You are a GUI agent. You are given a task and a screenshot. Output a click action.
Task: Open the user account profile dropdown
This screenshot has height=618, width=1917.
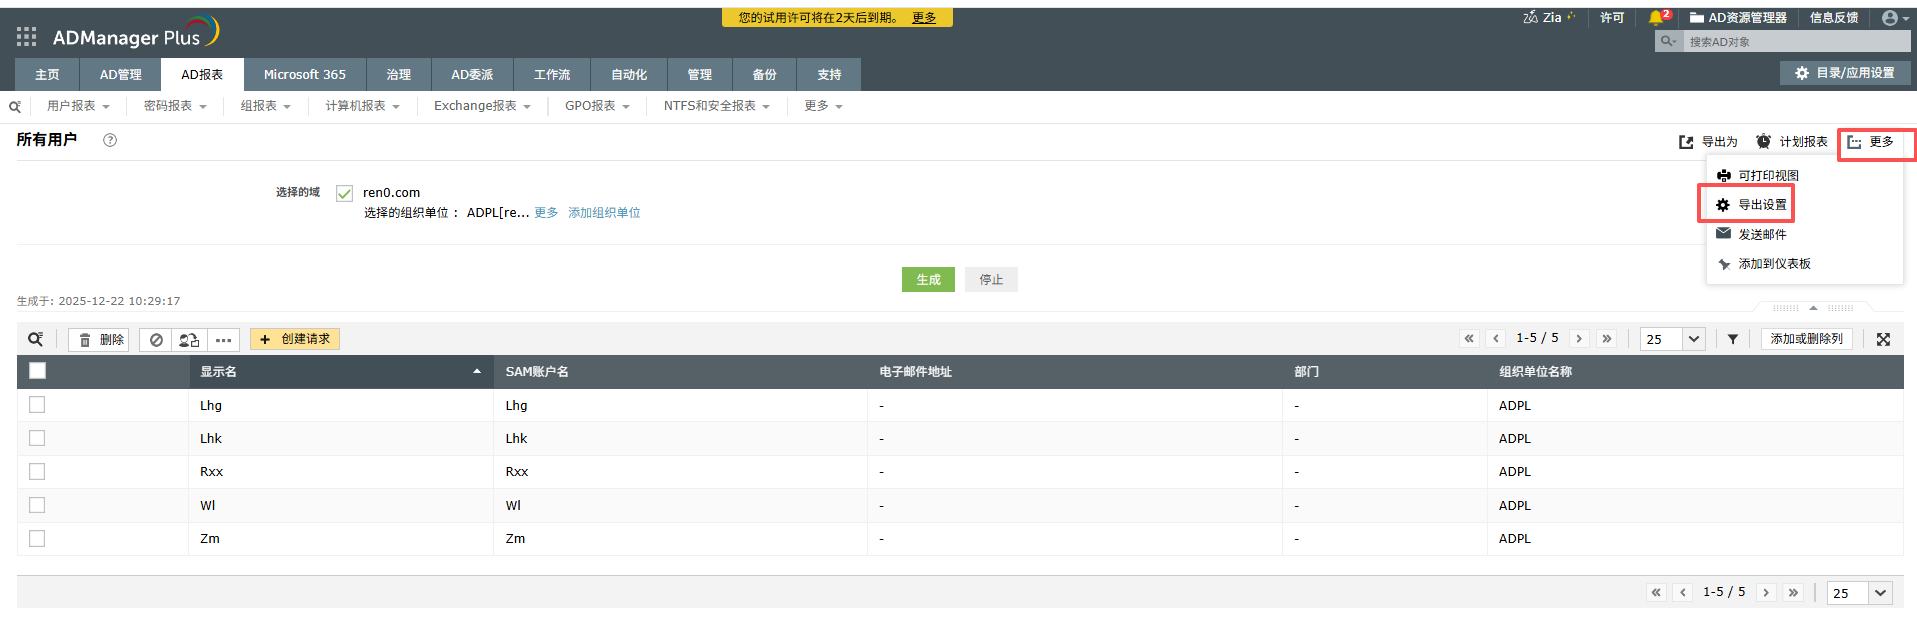point(1894,18)
